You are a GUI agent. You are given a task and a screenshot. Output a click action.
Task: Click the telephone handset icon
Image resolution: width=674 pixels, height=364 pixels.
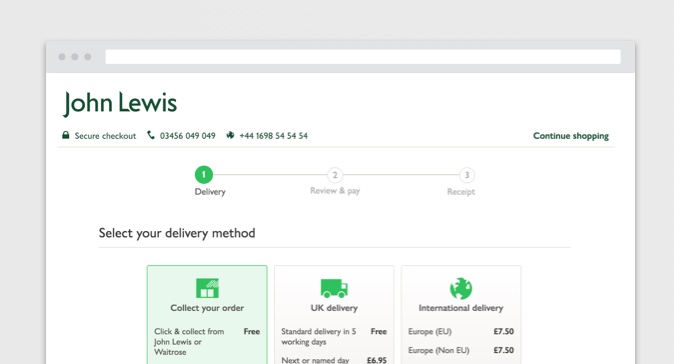[x=151, y=135]
